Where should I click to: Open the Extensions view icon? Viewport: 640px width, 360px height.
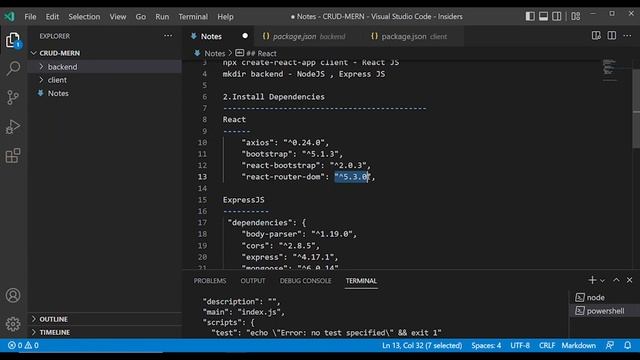(x=13, y=156)
